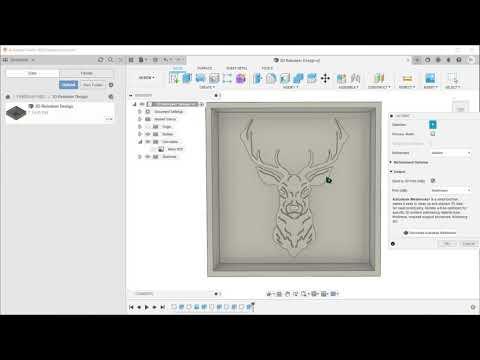Toggle visibility of the Bodies folder

(148, 134)
